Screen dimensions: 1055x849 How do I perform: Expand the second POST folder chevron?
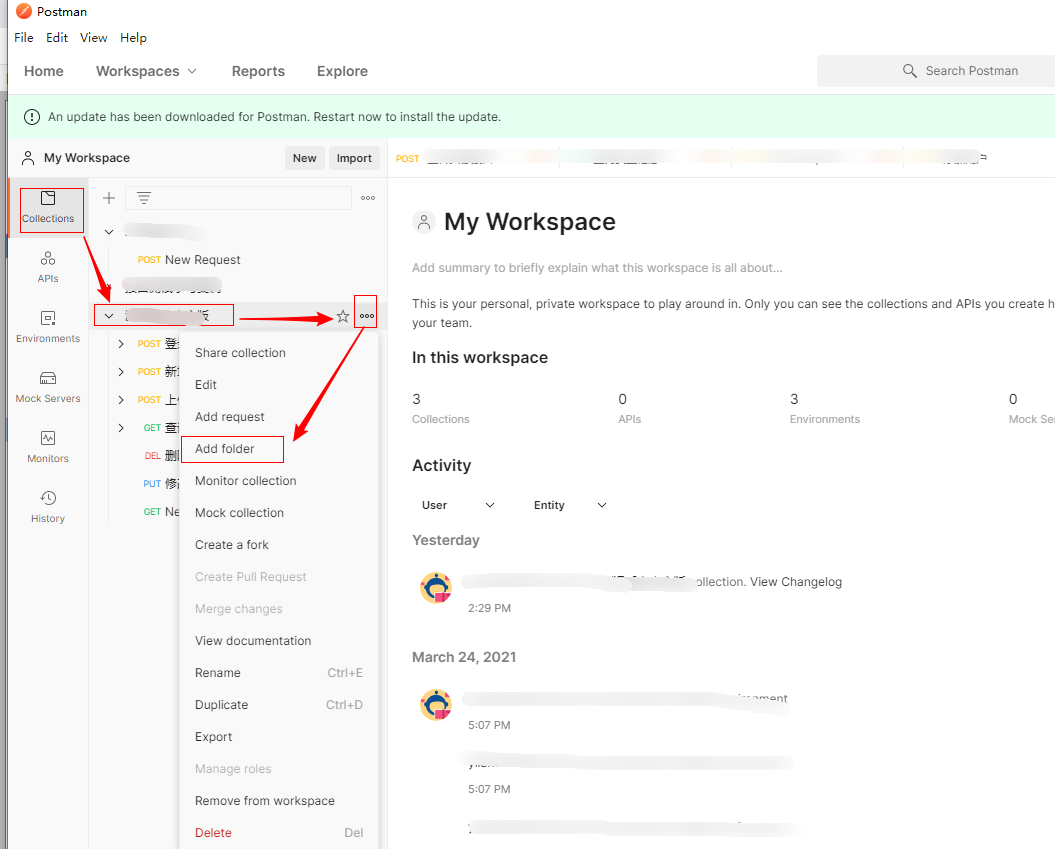[121, 372]
